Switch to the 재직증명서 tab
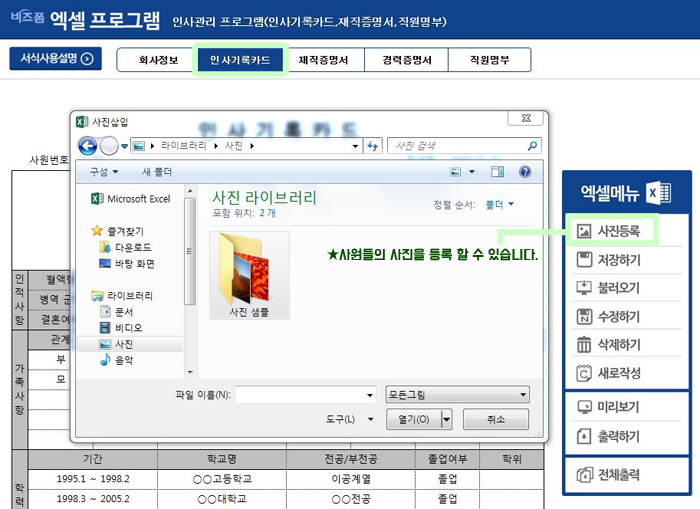700x509 pixels. pos(323,60)
